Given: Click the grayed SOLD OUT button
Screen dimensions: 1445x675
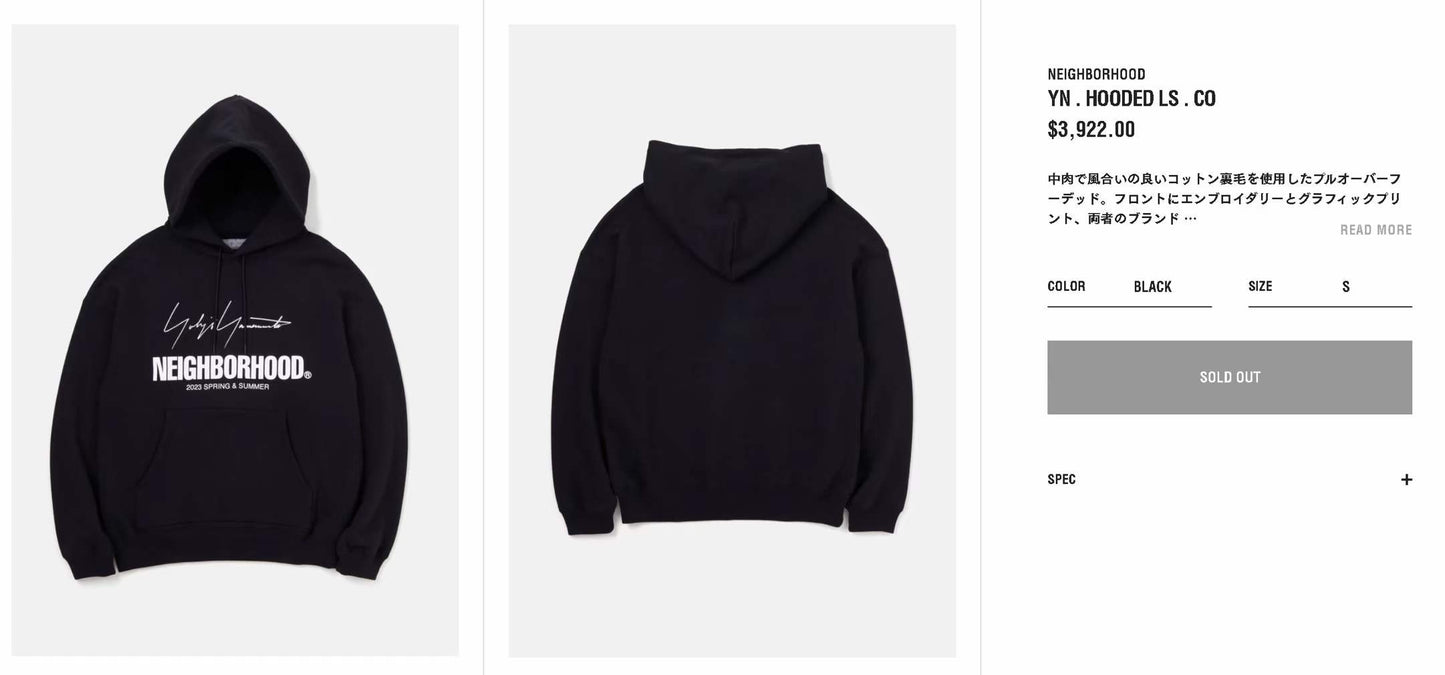Looking at the screenshot, I should [1230, 377].
